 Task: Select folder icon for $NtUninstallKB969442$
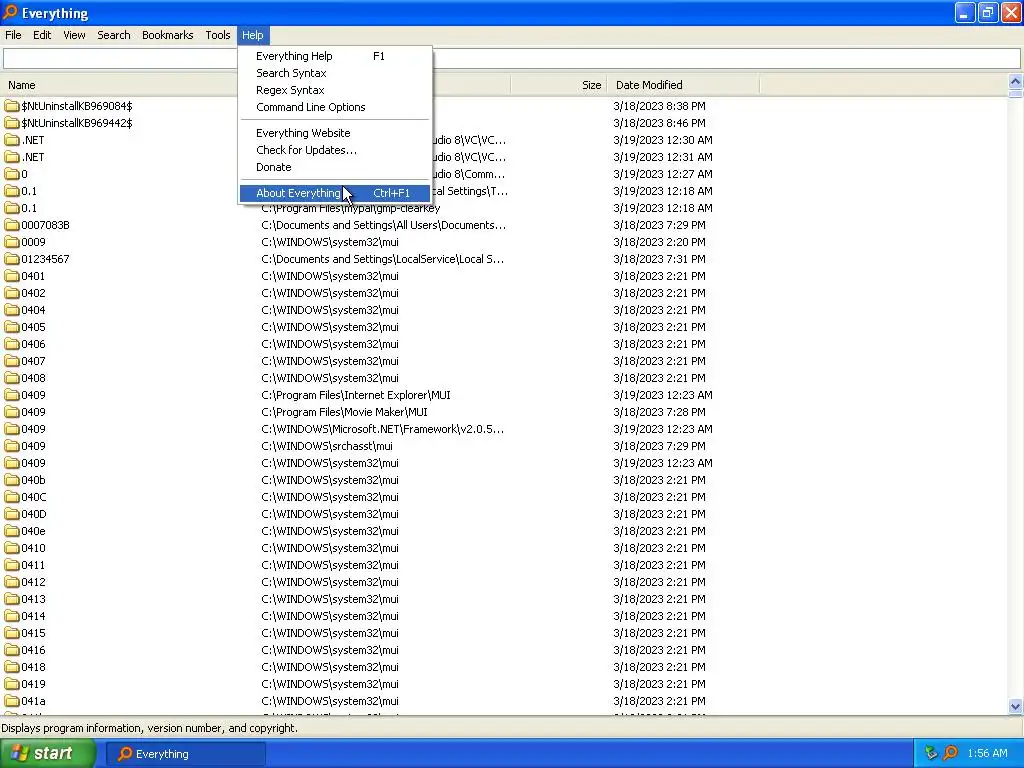pyautogui.click(x=12, y=123)
